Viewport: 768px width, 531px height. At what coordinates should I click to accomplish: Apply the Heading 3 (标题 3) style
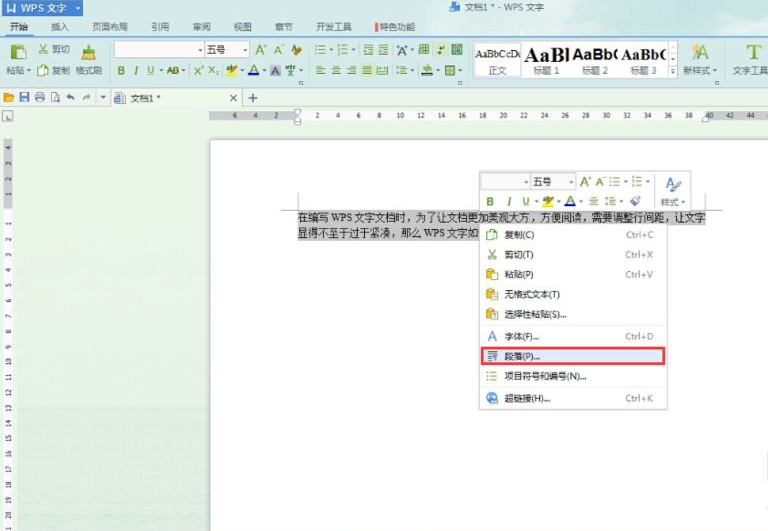(x=644, y=60)
